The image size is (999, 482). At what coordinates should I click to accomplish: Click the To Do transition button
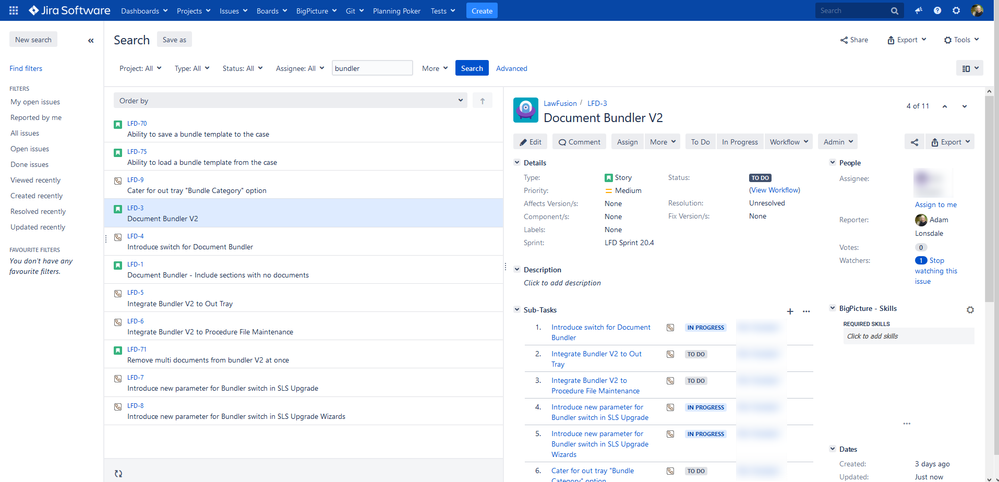[700, 142]
